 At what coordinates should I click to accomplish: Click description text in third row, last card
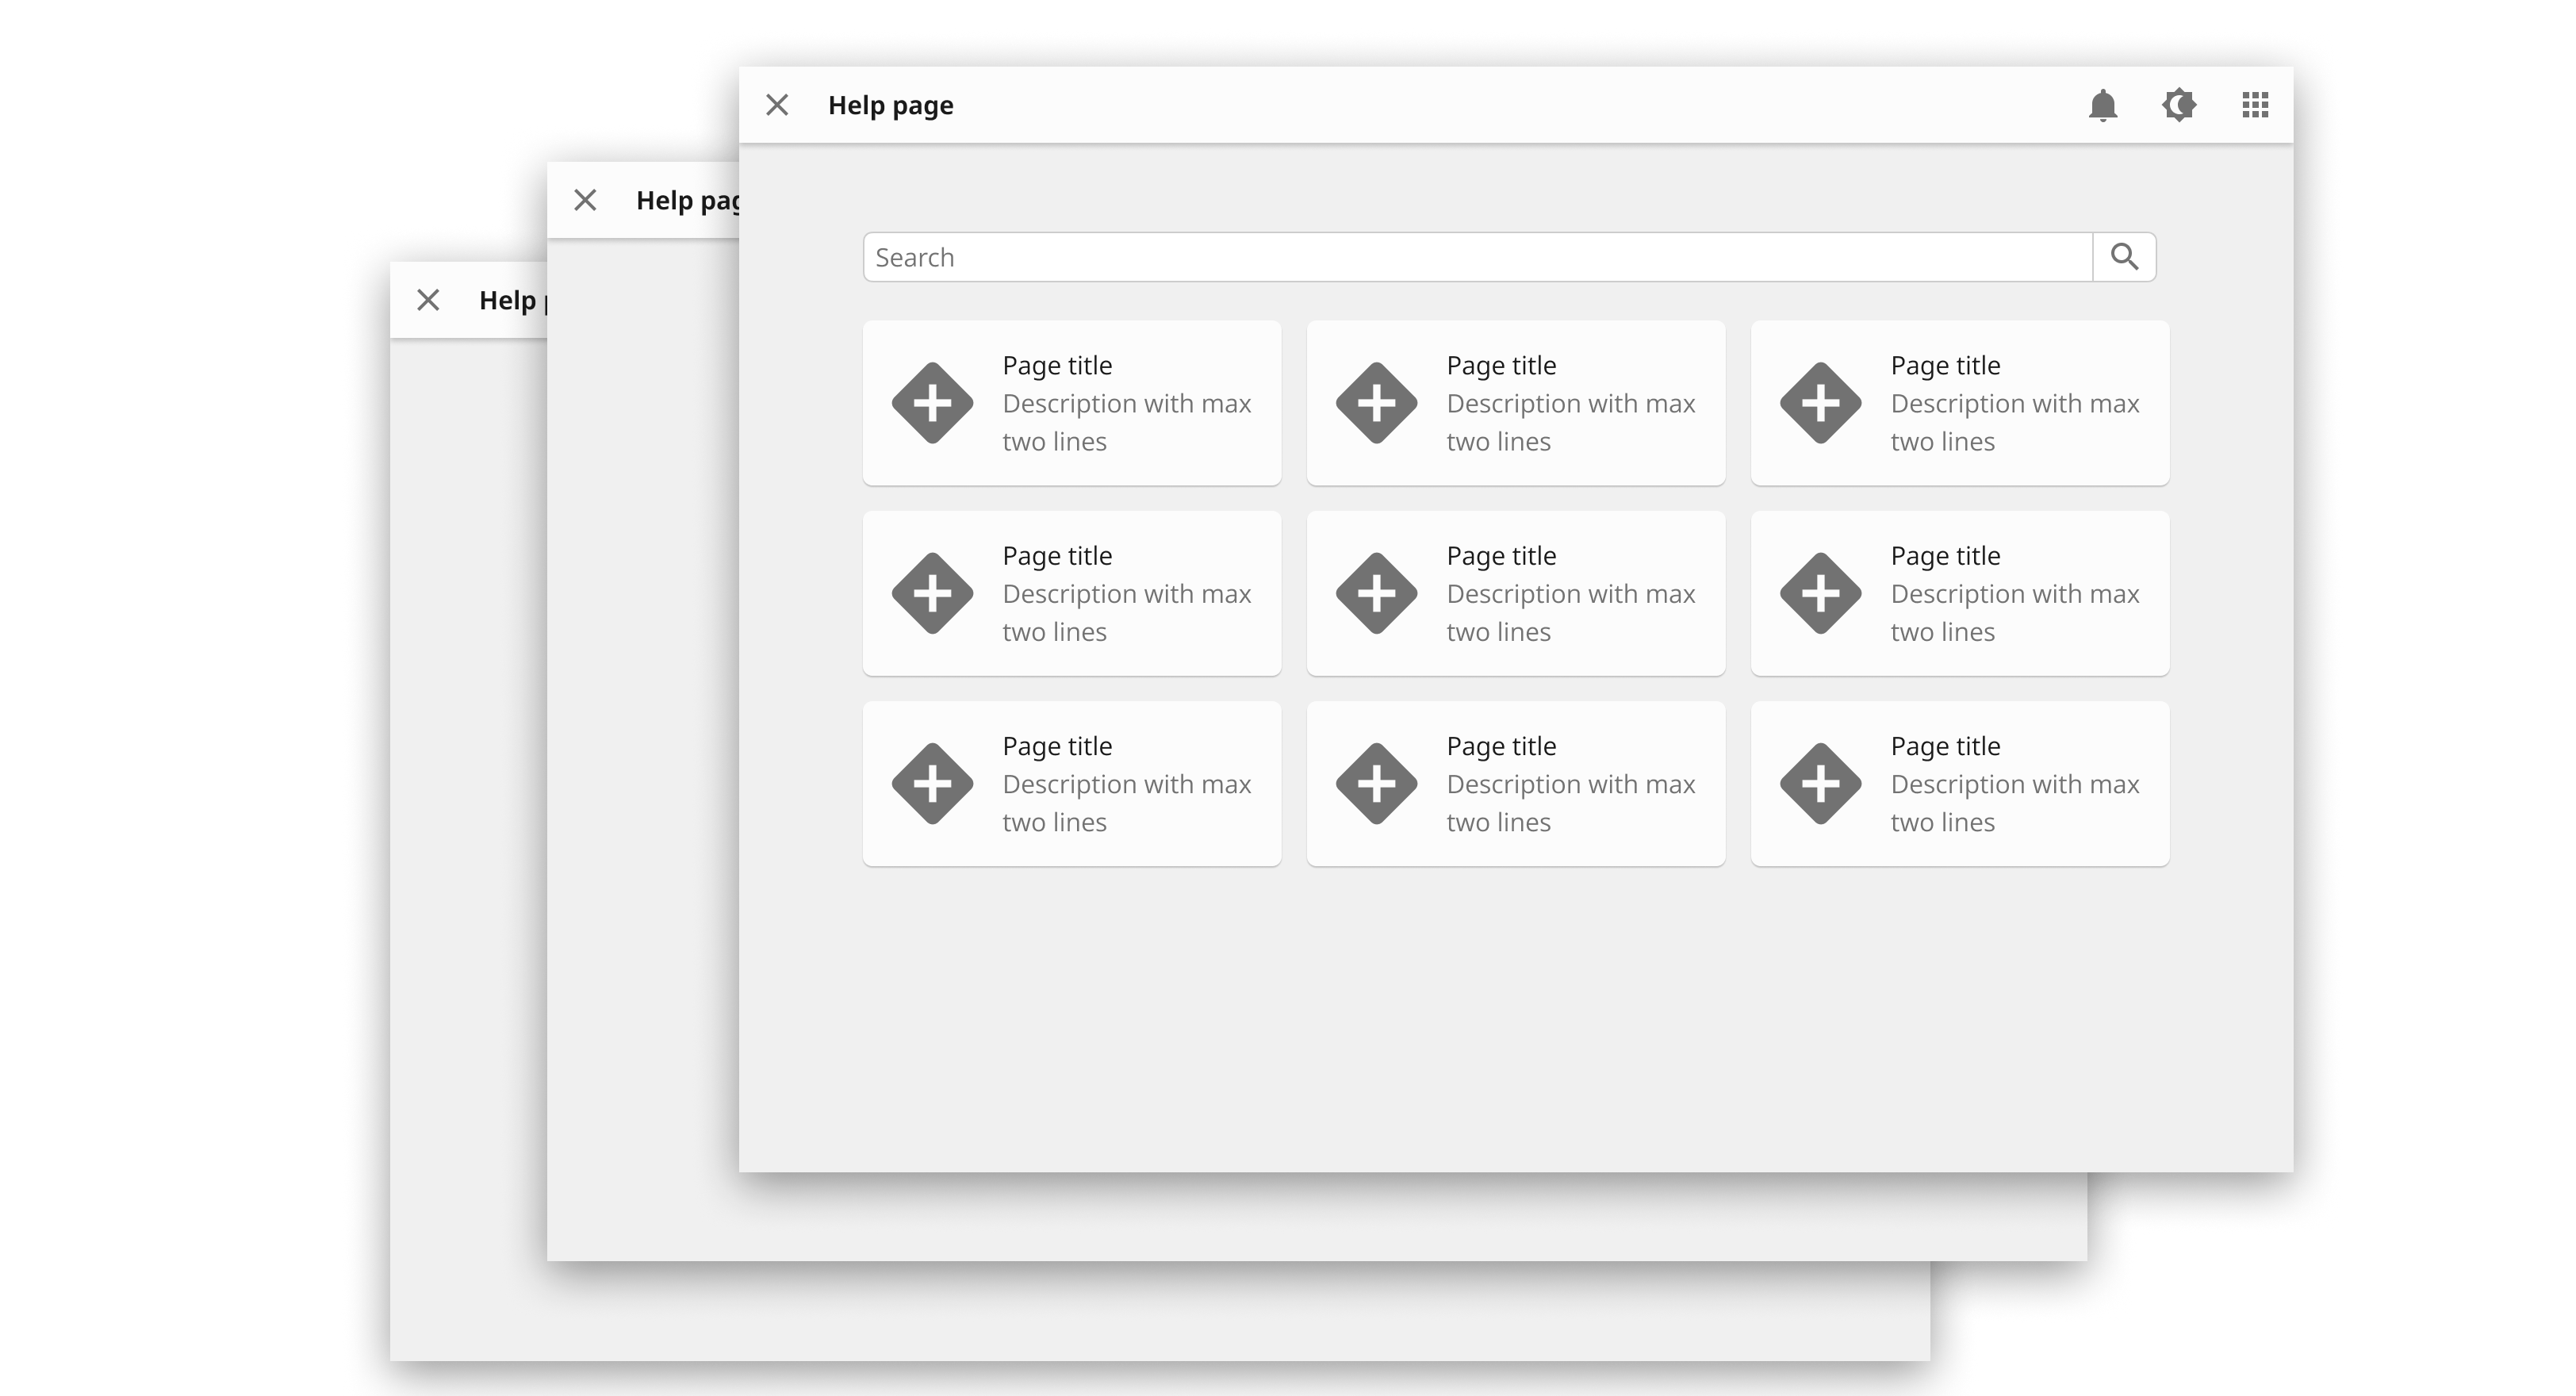2015,803
